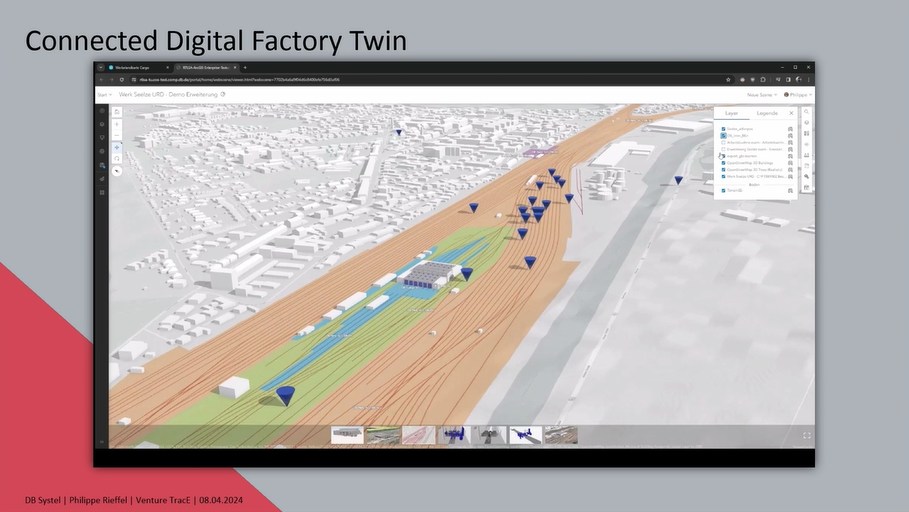Click the third icon in dark left sidebar
The image size is (909, 512).
(x=102, y=137)
